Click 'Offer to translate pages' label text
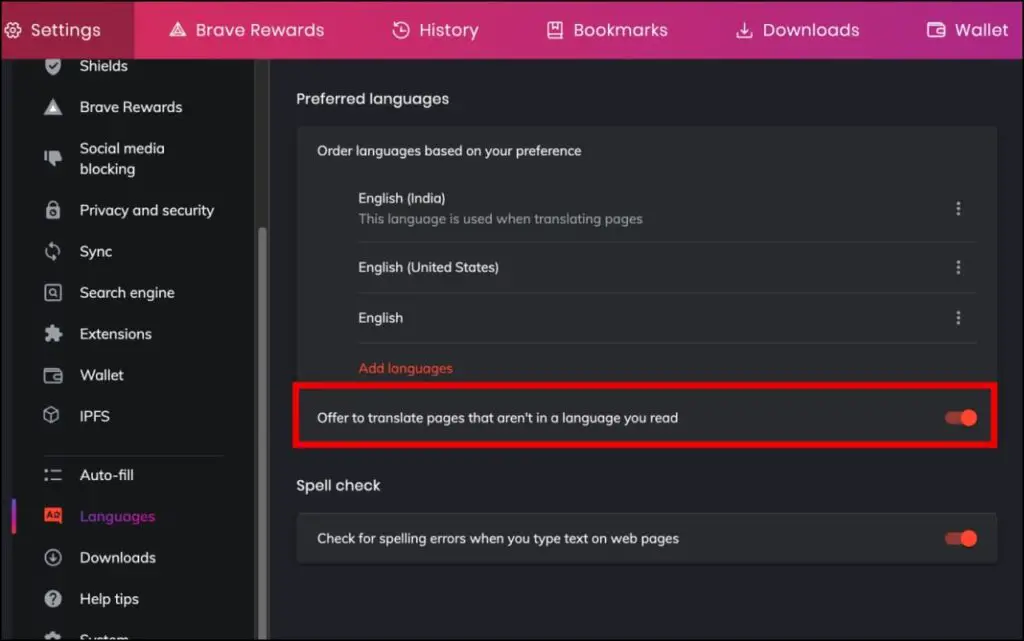Image resolution: width=1024 pixels, height=641 pixels. pos(498,418)
